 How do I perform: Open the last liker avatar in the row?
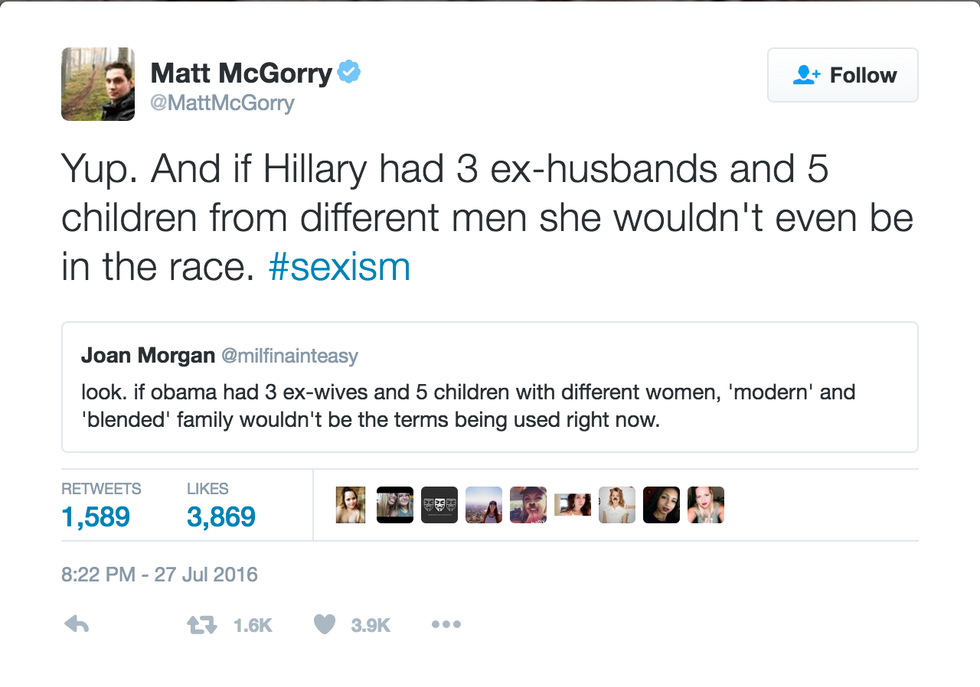706,505
